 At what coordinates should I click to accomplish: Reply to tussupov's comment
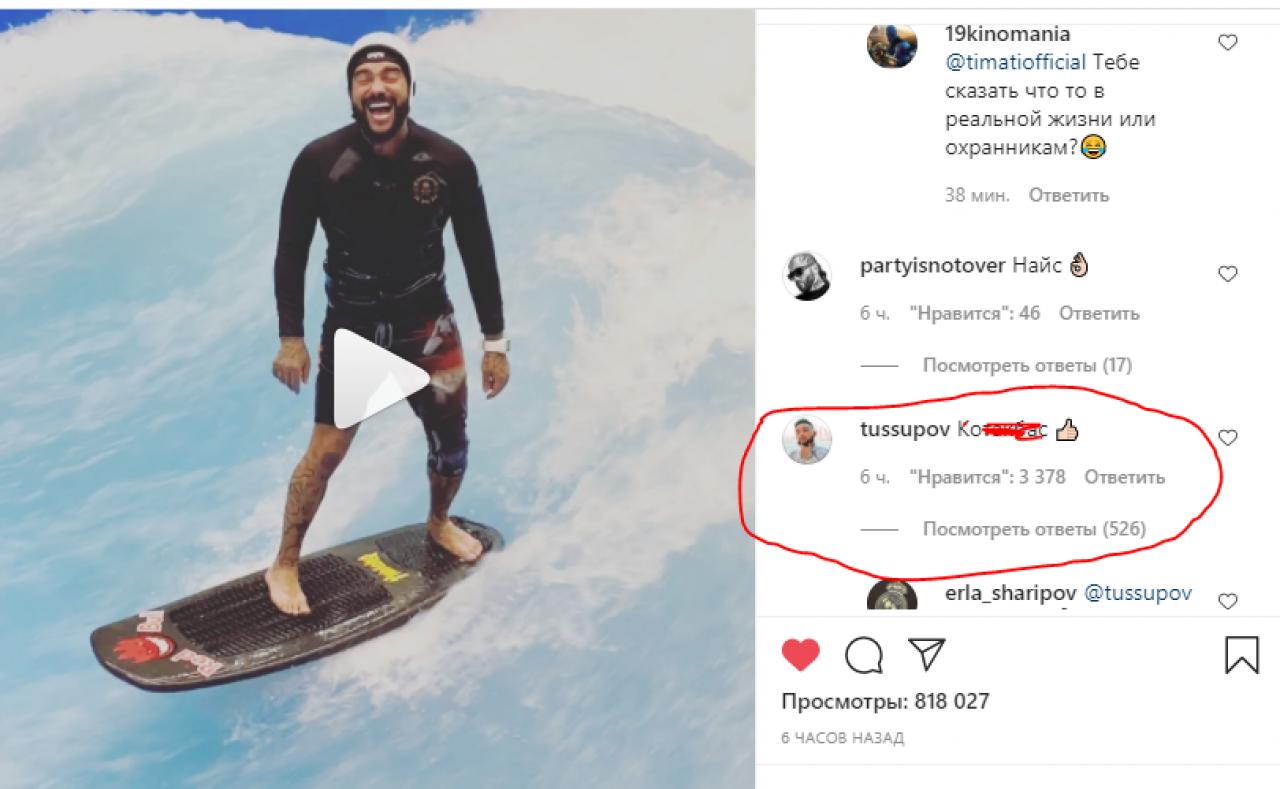pos(1124,477)
